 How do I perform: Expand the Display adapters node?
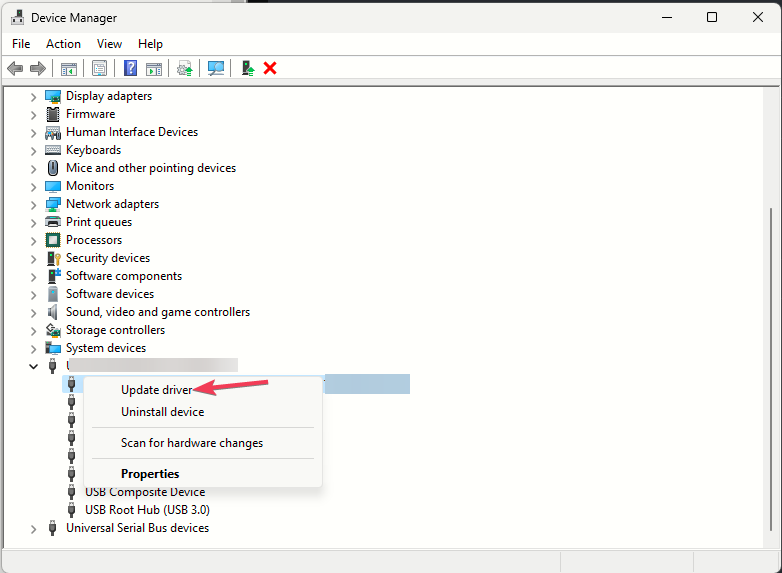tap(33, 97)
